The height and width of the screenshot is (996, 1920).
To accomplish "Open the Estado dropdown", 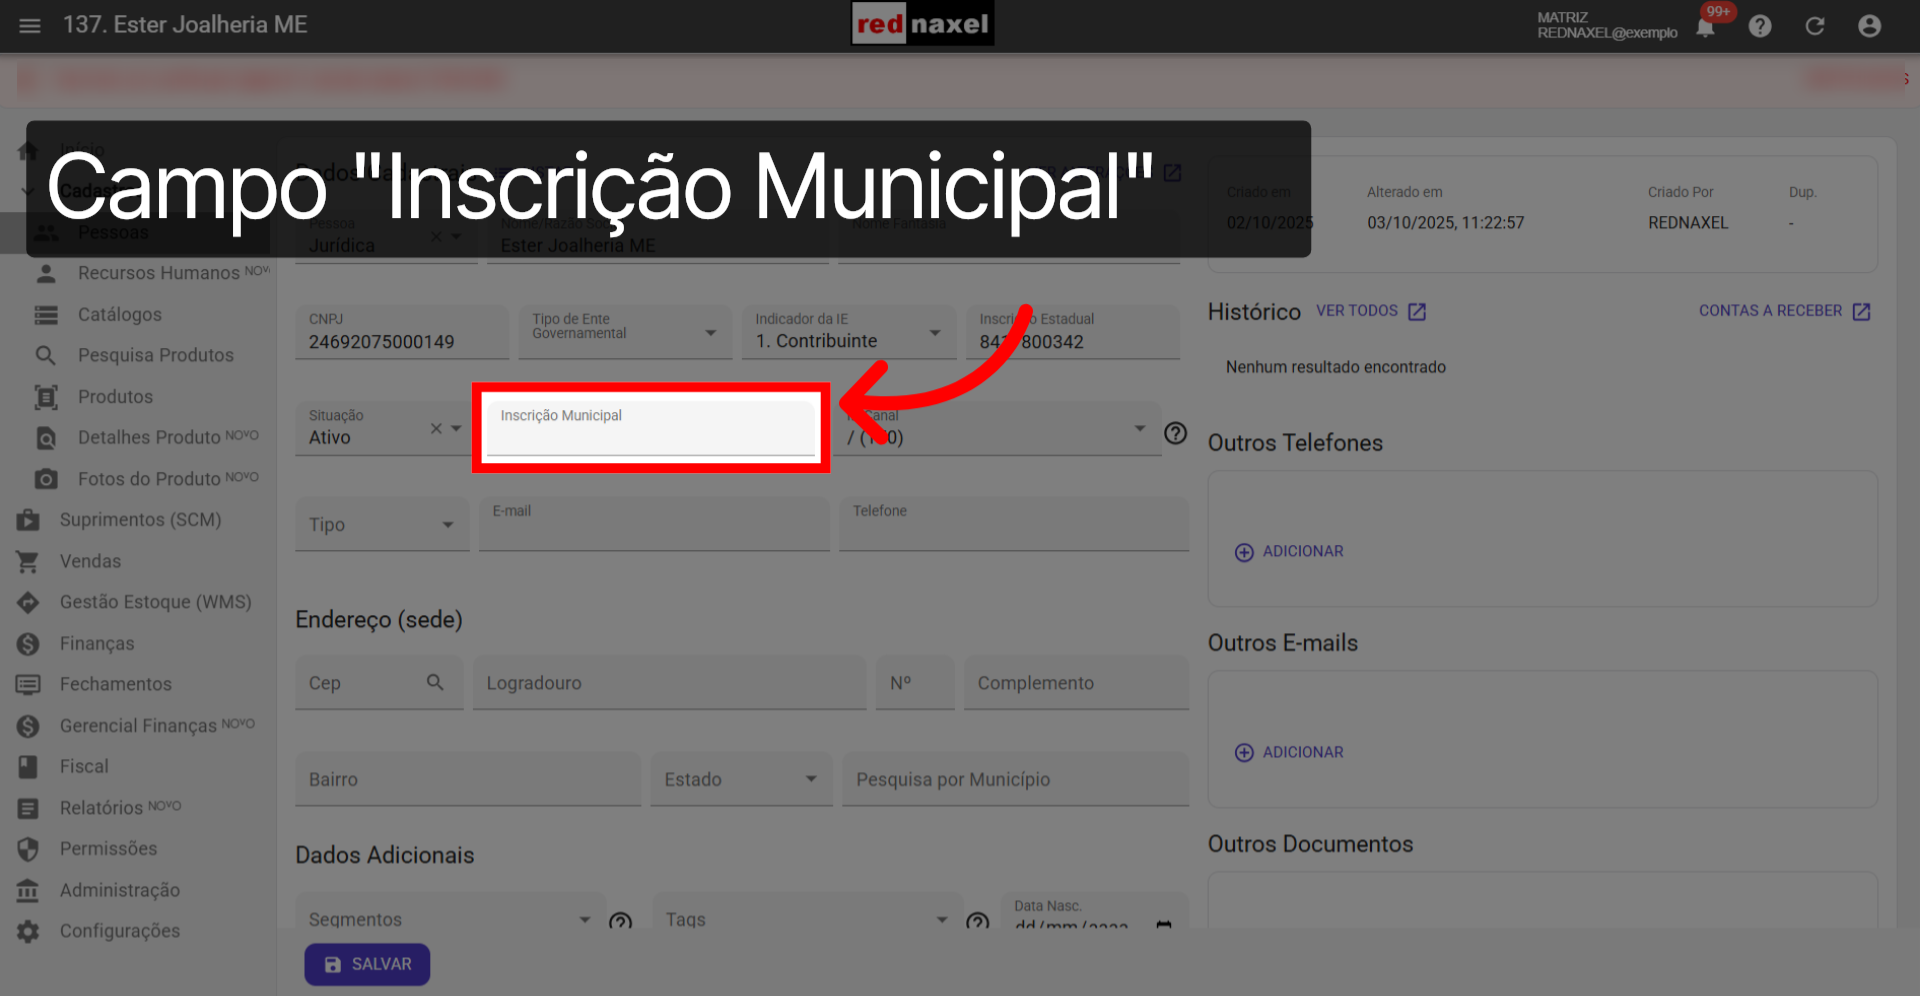I will point(810,779).
